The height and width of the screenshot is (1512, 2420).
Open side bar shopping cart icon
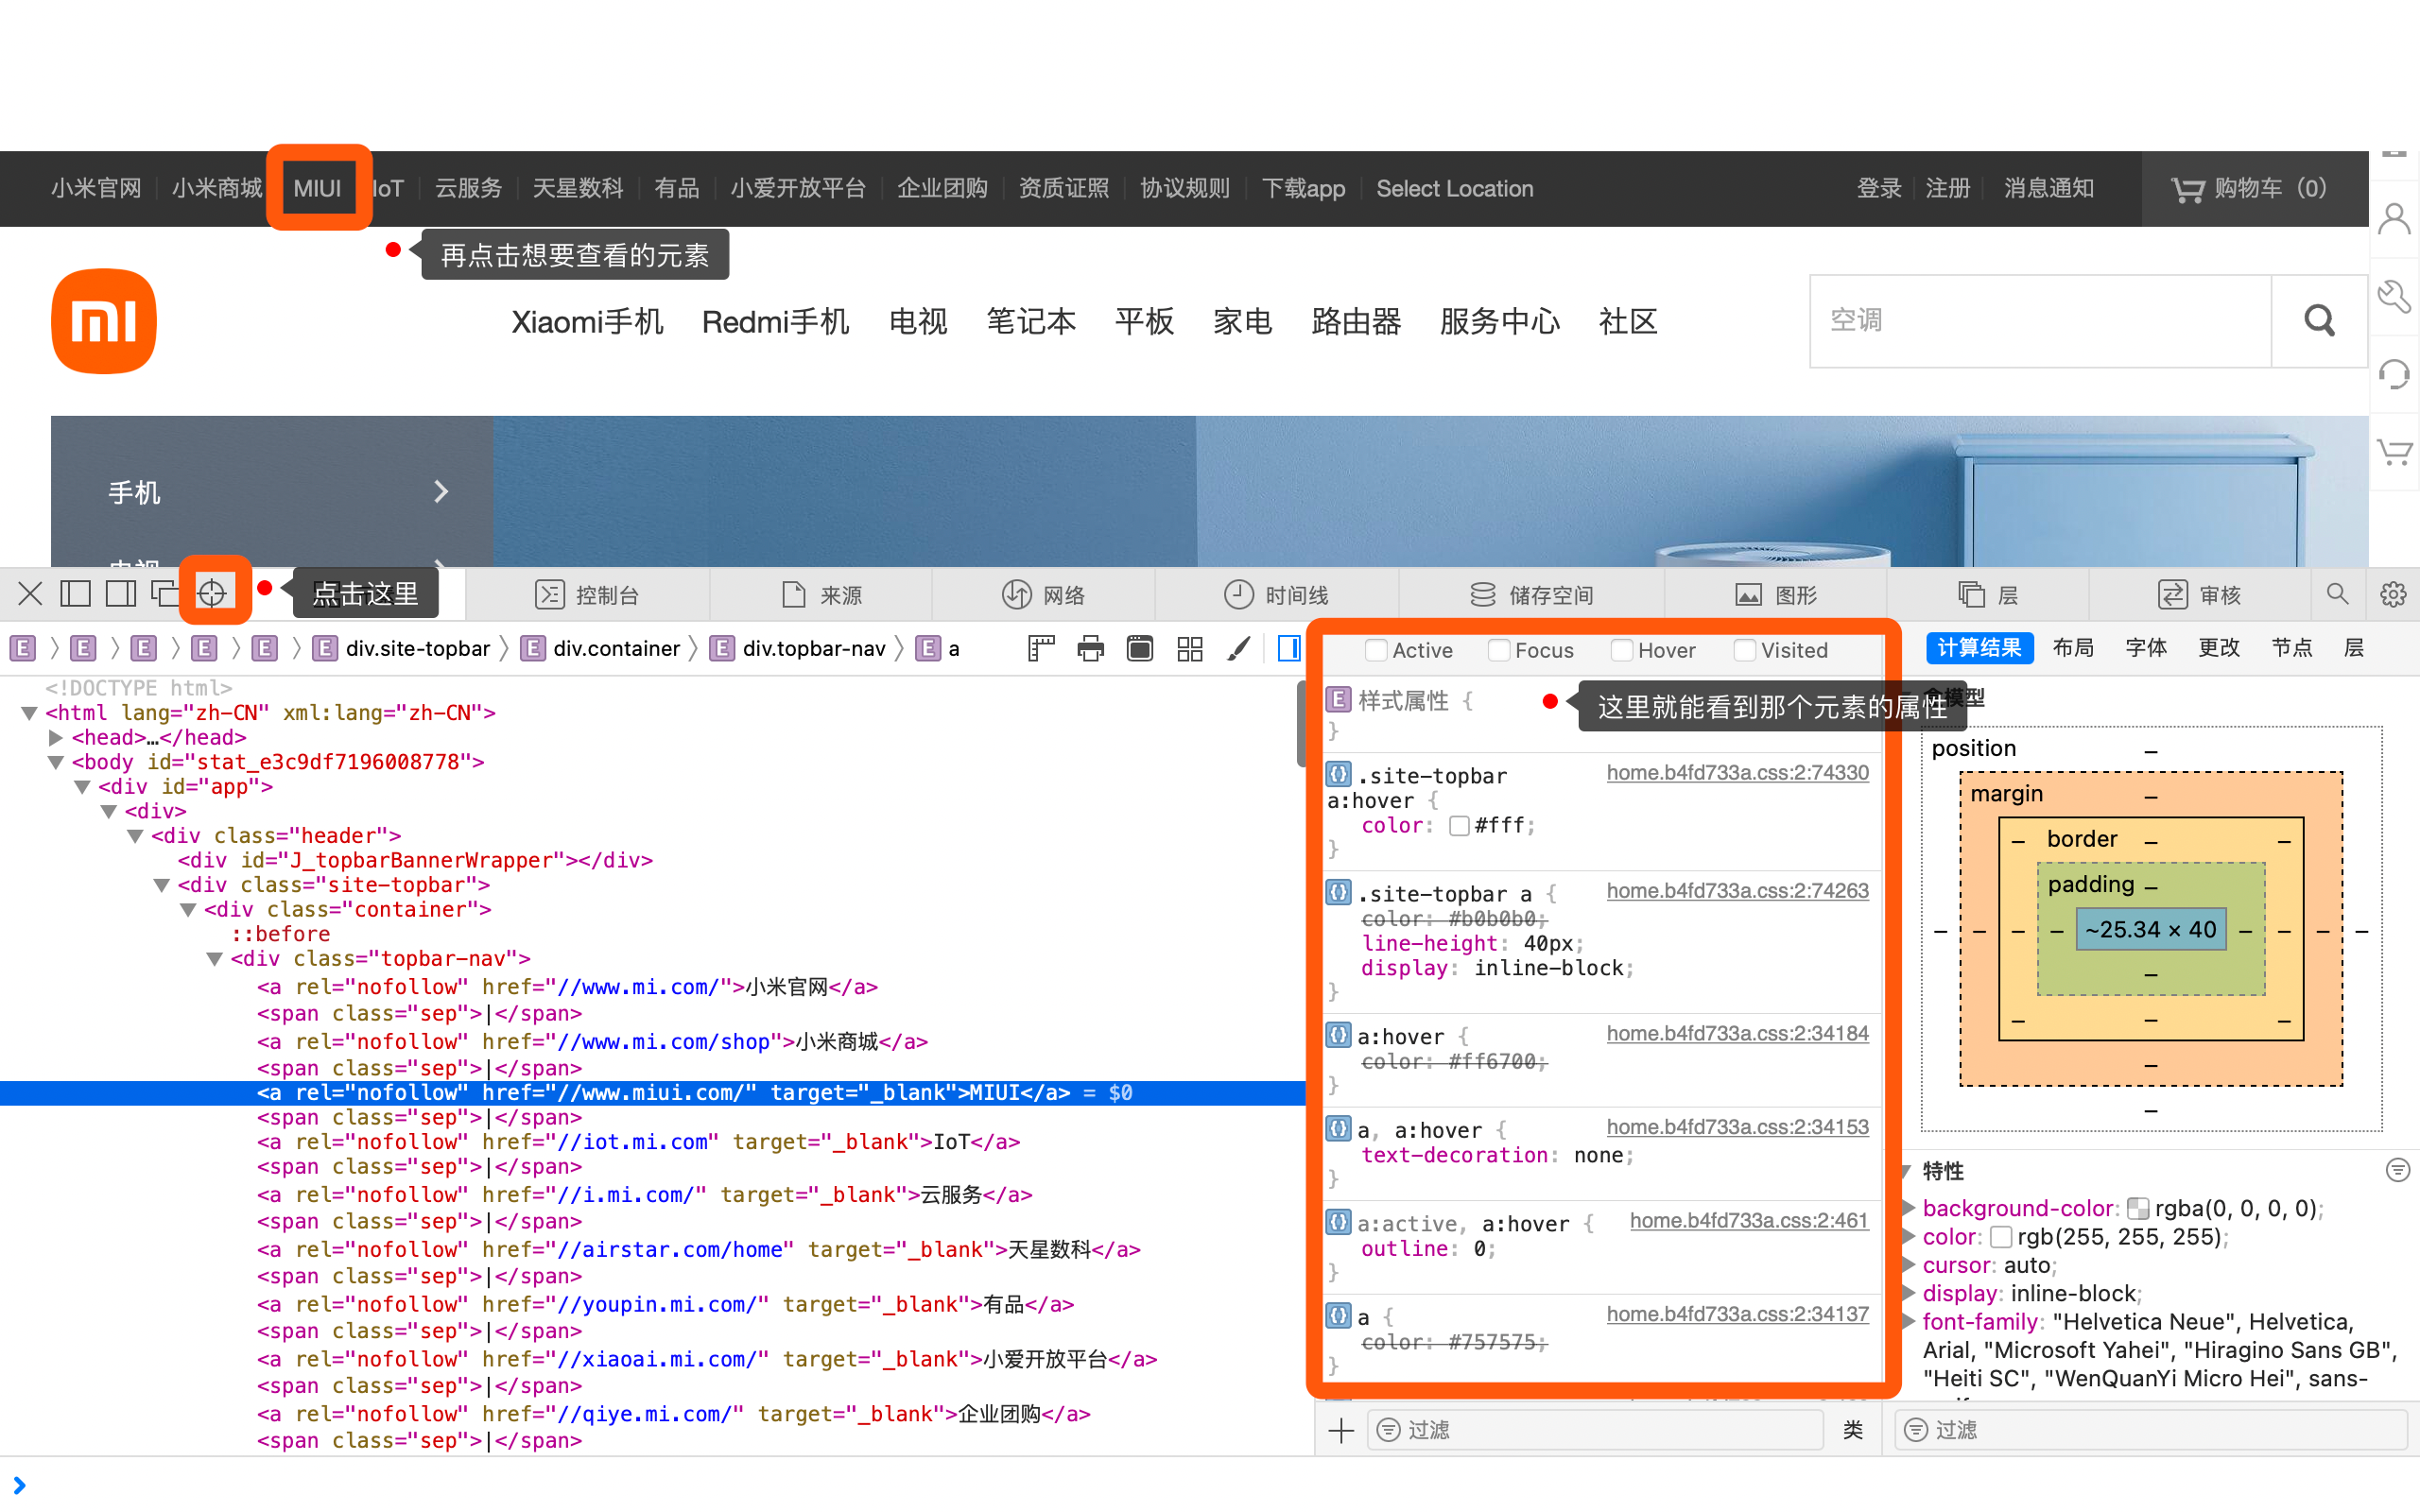coord(2394,452)
